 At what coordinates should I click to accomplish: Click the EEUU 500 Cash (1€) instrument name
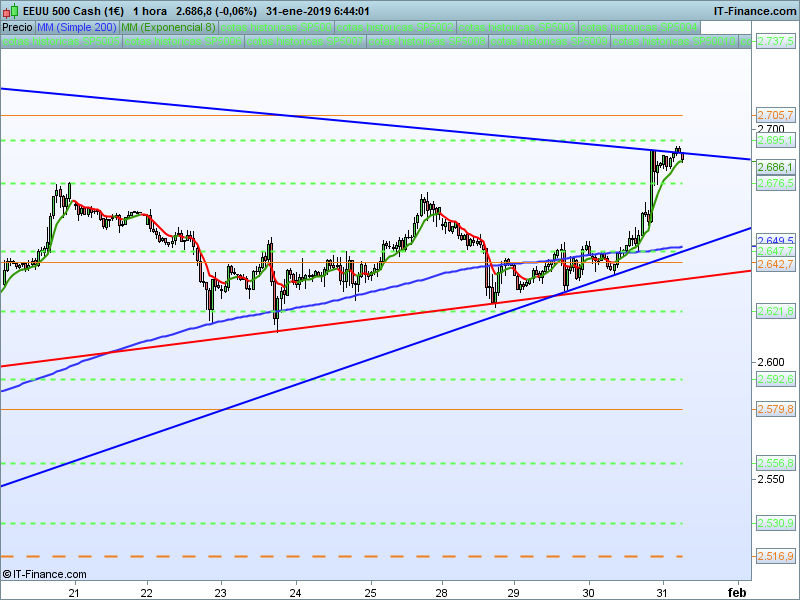(x=73, y=11)
